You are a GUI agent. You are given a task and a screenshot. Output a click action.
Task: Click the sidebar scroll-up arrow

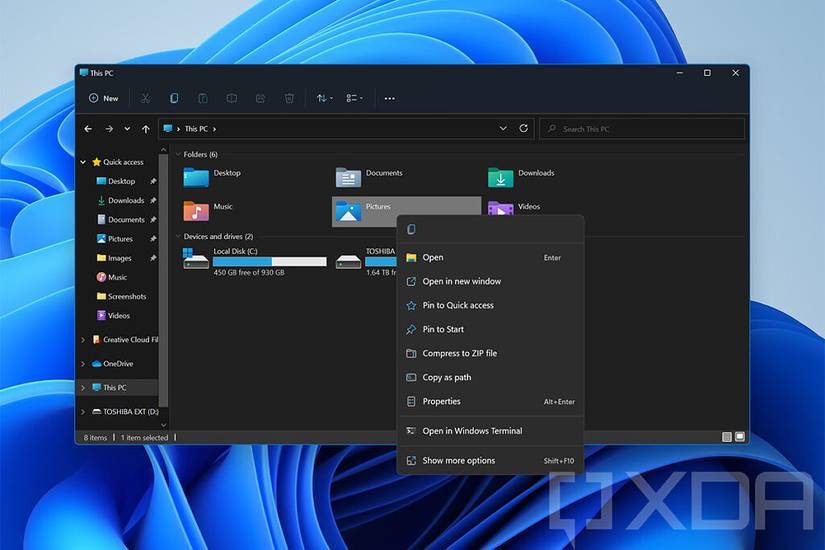(164, 151)
